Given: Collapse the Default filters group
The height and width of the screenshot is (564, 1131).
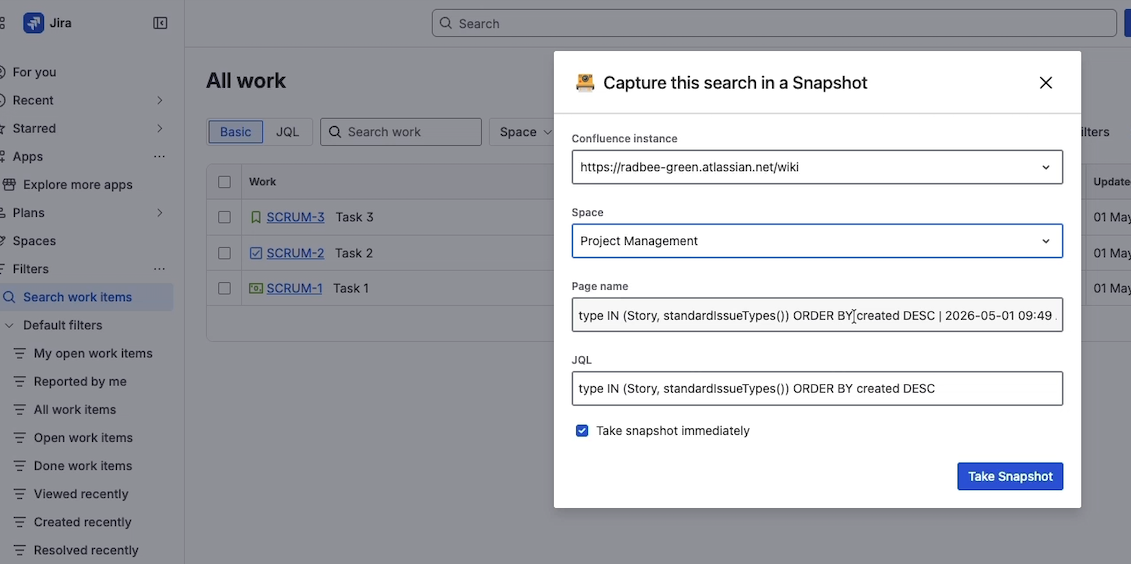Looking at the screenshot, I should [9, 325].
